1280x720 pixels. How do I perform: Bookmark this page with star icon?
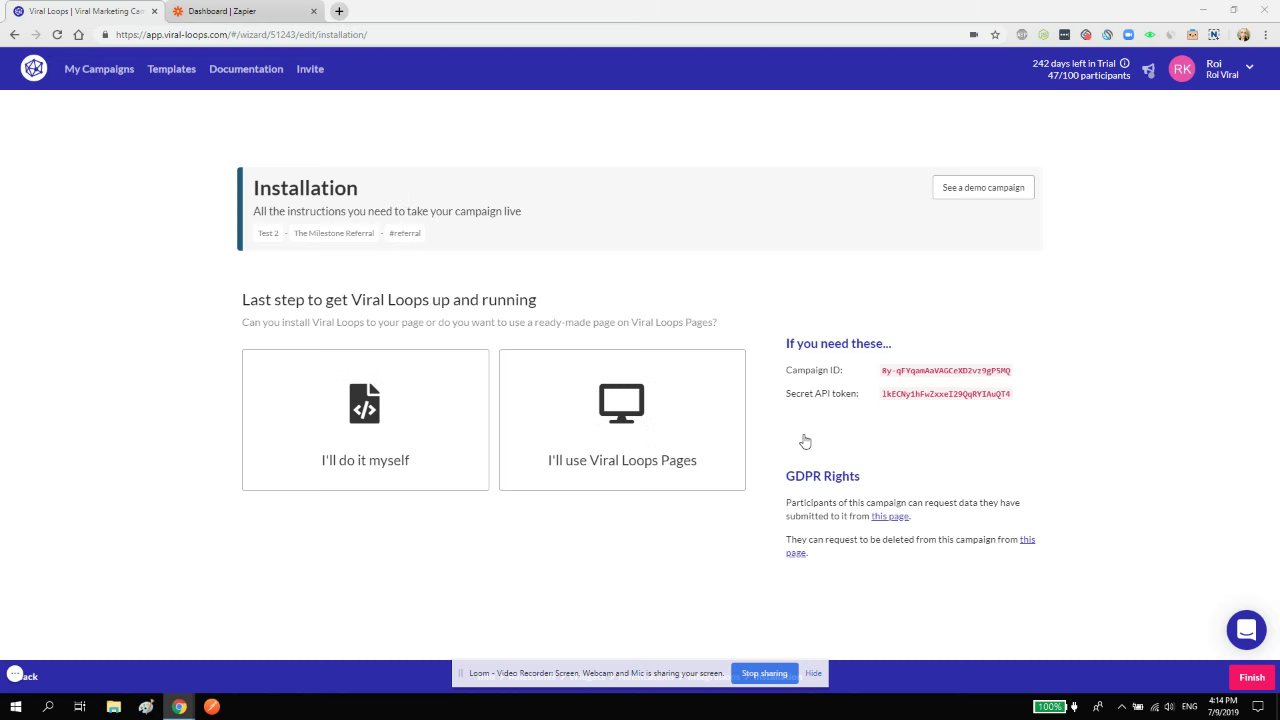995,34
